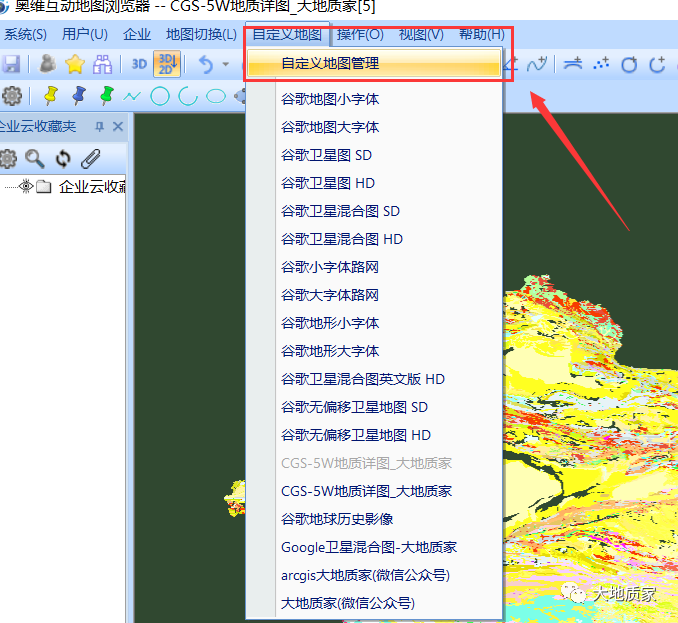The height and width of the screenshot is (623, 678).
Task: Refresh the favorites panel with the sync icon
Action: (63, 159)
